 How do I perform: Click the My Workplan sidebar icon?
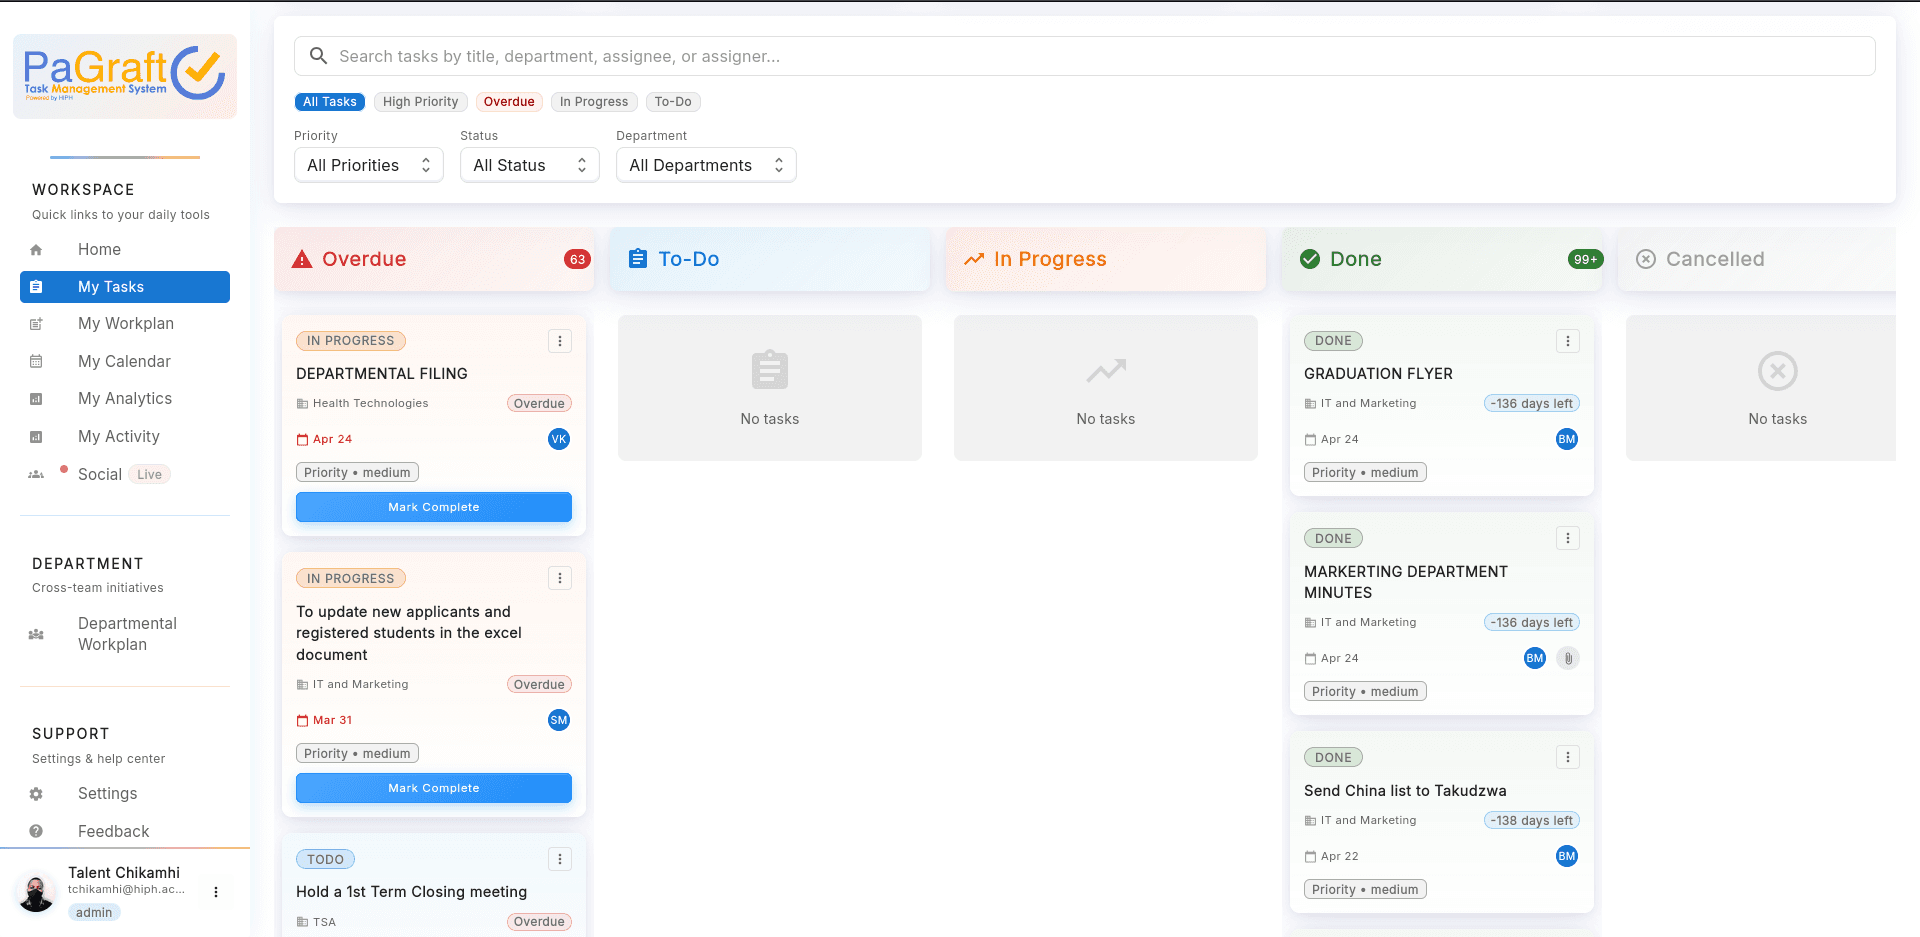[x=36, y=324]
